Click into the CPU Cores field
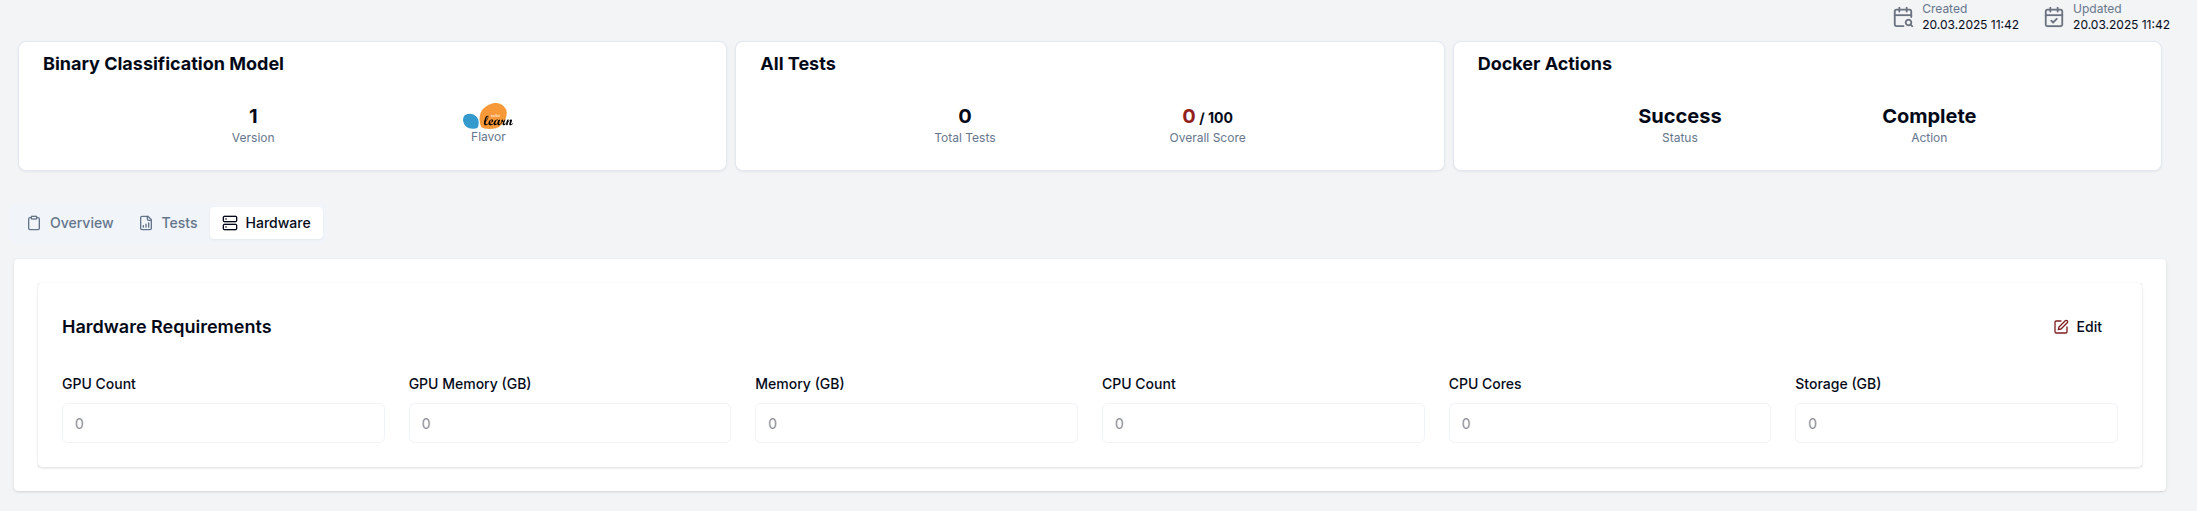The height and width of the screenshot is (511, 2197). 1609,423
